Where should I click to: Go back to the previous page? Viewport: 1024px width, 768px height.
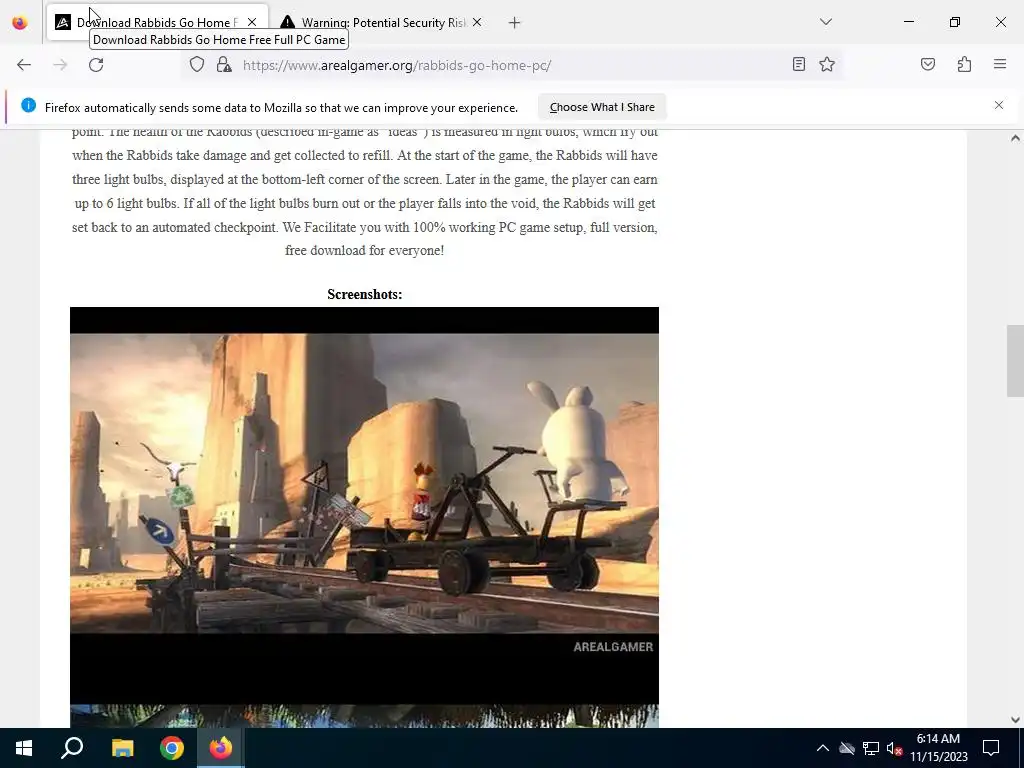24,65
